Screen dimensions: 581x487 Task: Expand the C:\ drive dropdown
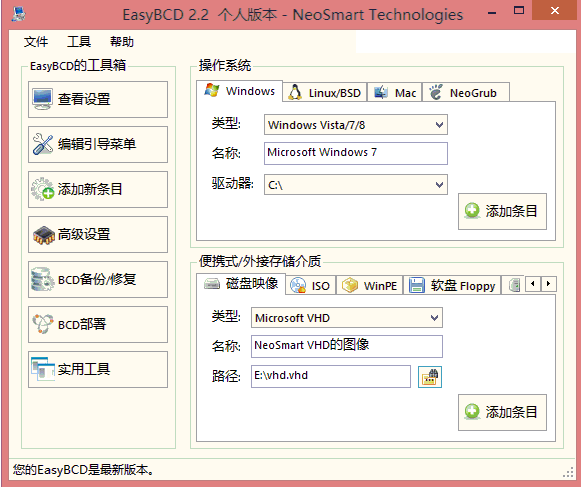pyautogui.click(x=439, y=184)
